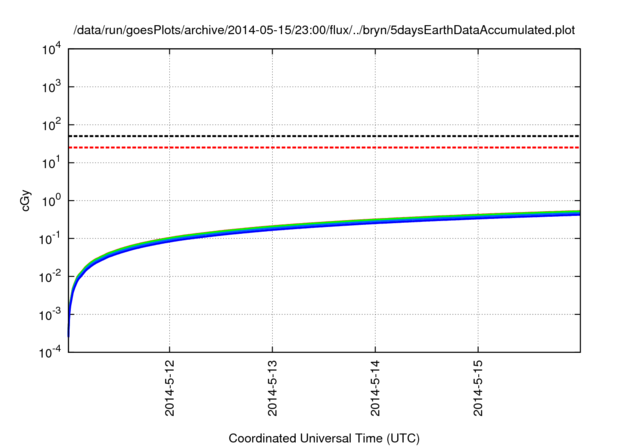The height and width of the screenshot is (448, 640).
Task: Click the 10^3 y-axis tick label
Action: point(51,87)
